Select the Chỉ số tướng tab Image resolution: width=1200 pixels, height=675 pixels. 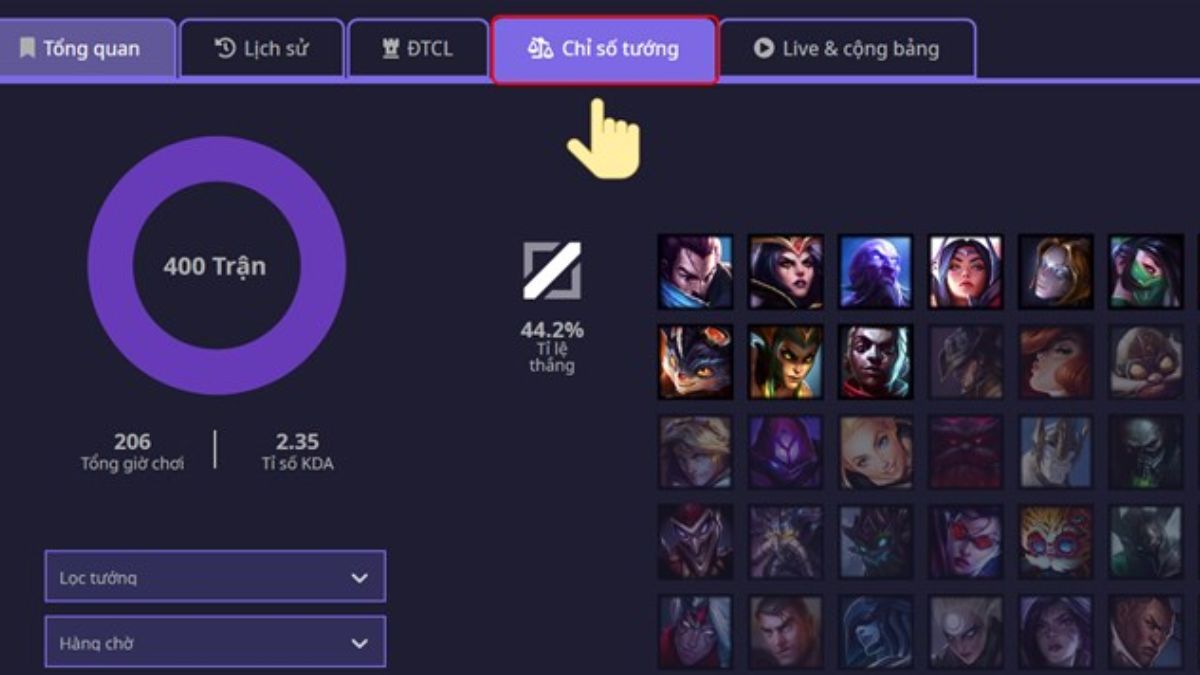point(604,48)
